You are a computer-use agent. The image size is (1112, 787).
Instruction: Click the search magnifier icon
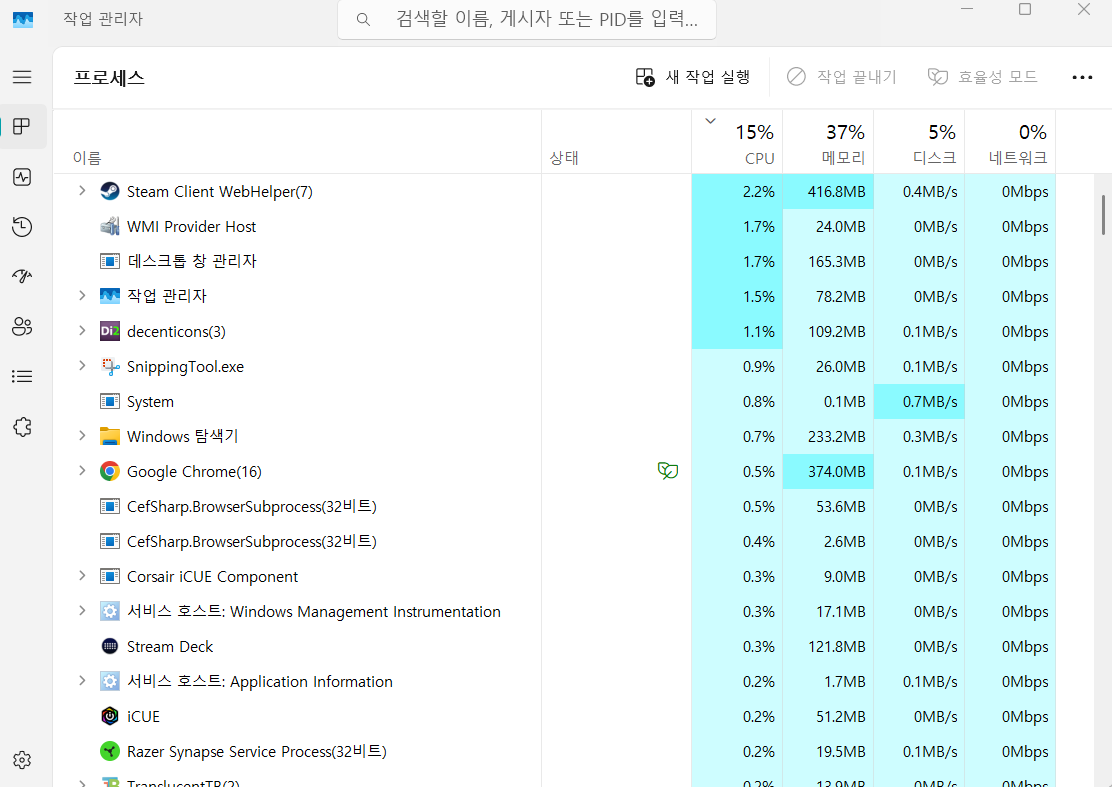pos(363,20)
